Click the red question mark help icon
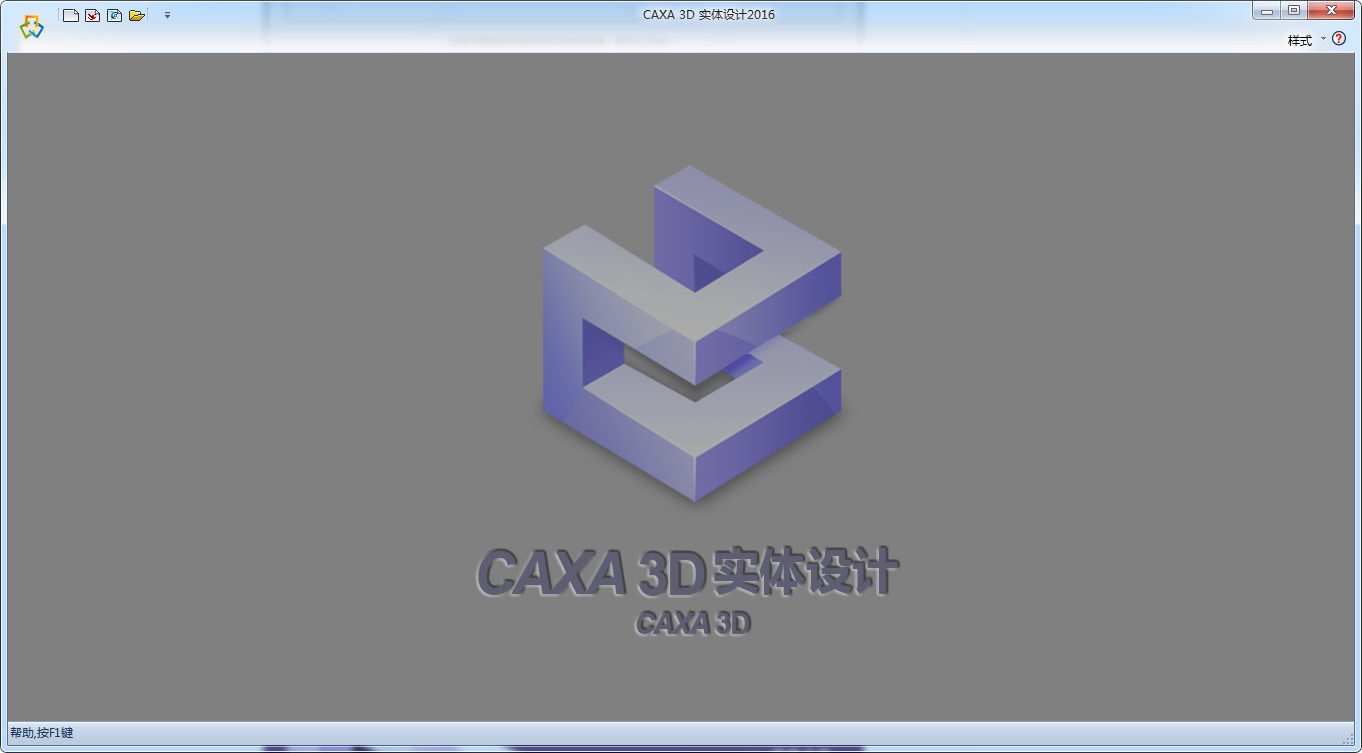The height and width of the screenshot is (753, 1362). (x=1339, y=39)
